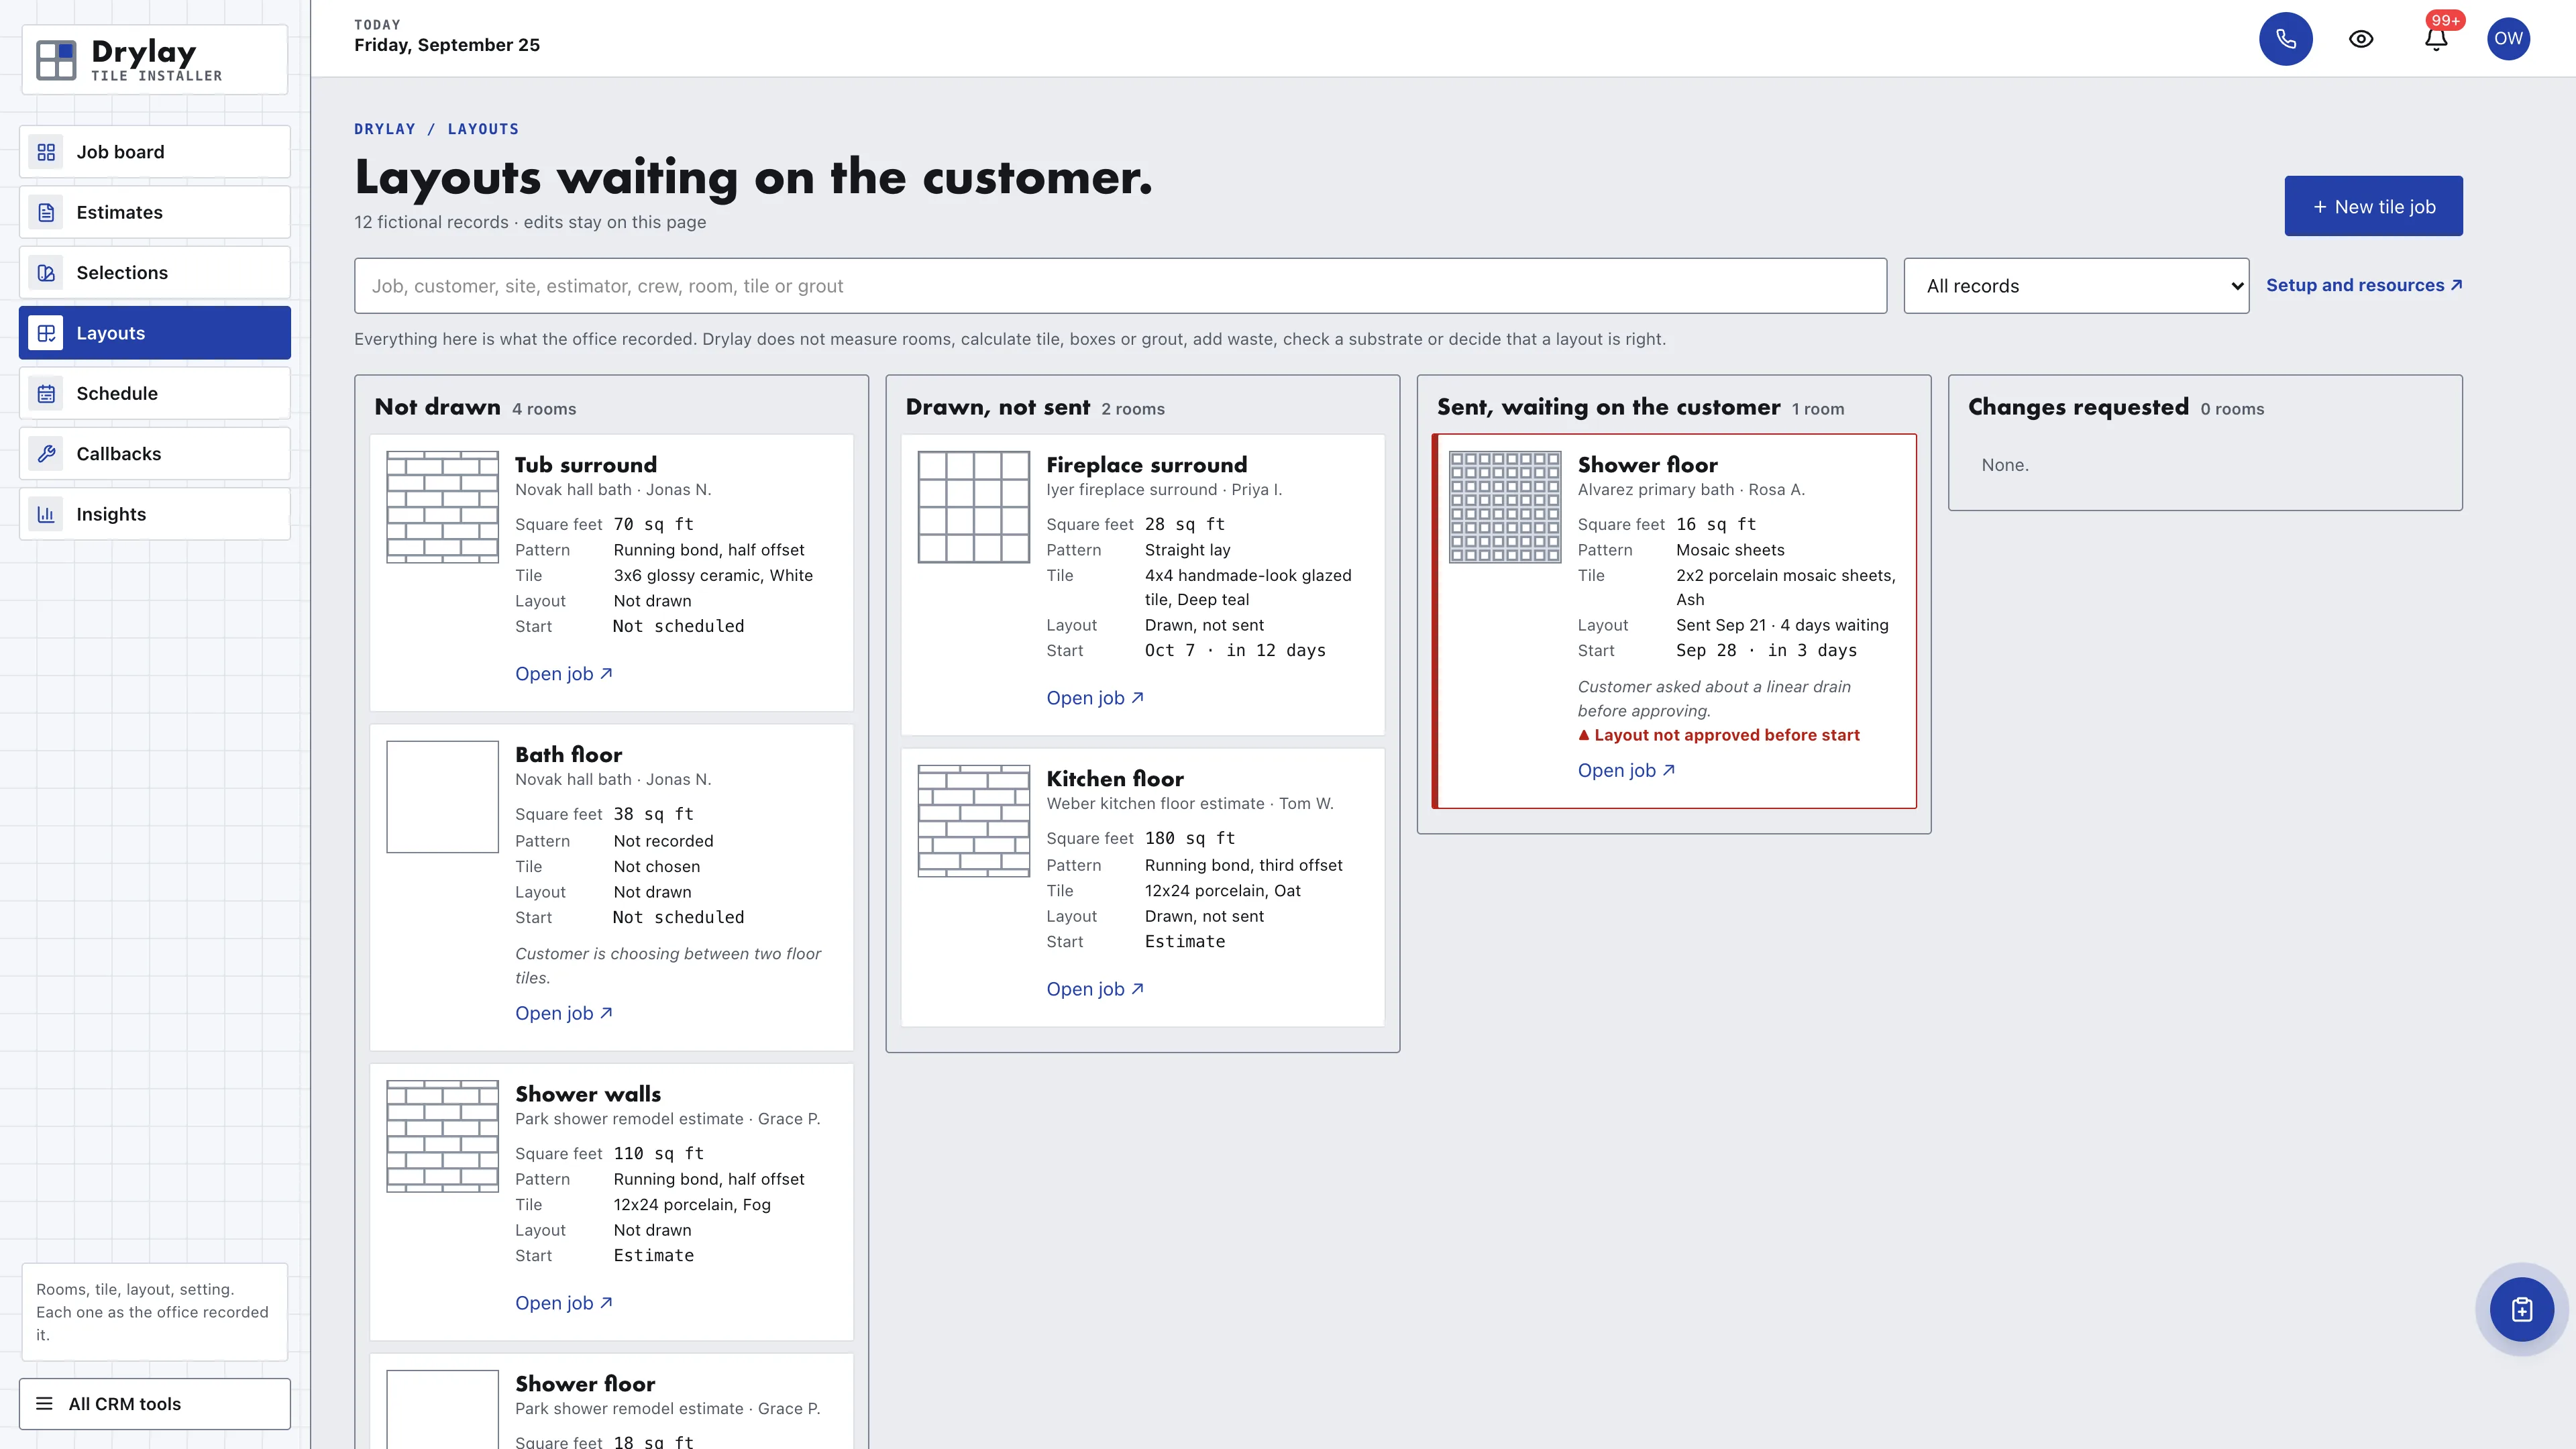
Task: Open the OW user avatar menu
Action: point(2508,39)
